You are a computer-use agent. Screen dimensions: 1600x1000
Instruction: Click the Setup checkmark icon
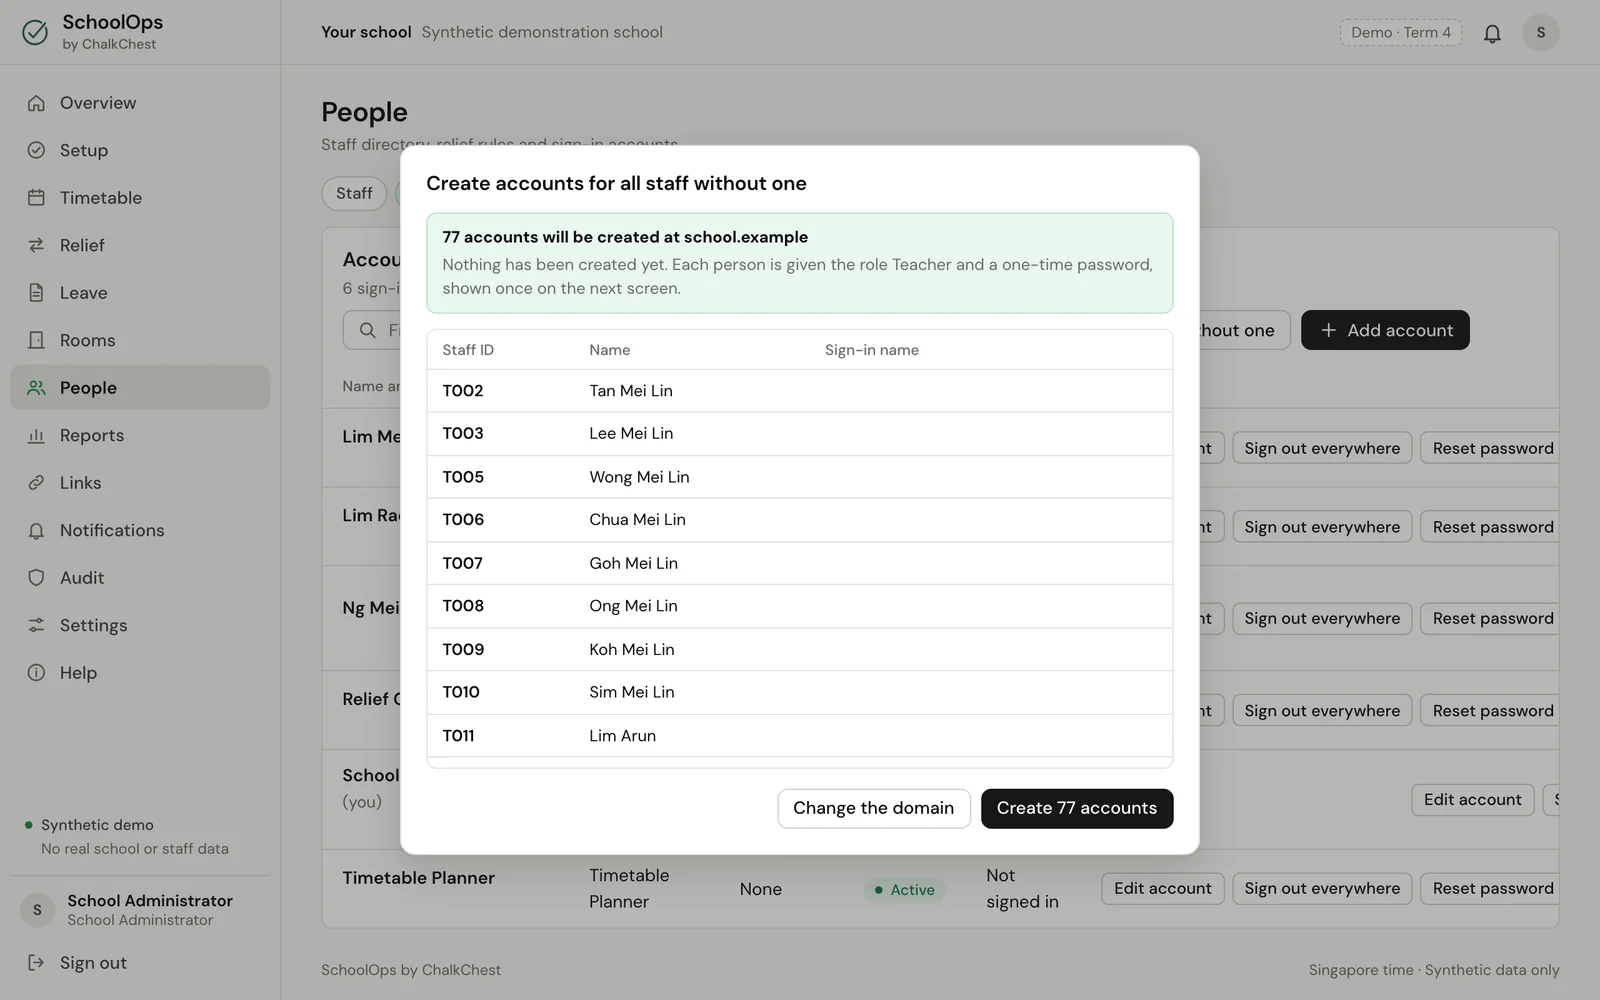(x=36, y=150)
